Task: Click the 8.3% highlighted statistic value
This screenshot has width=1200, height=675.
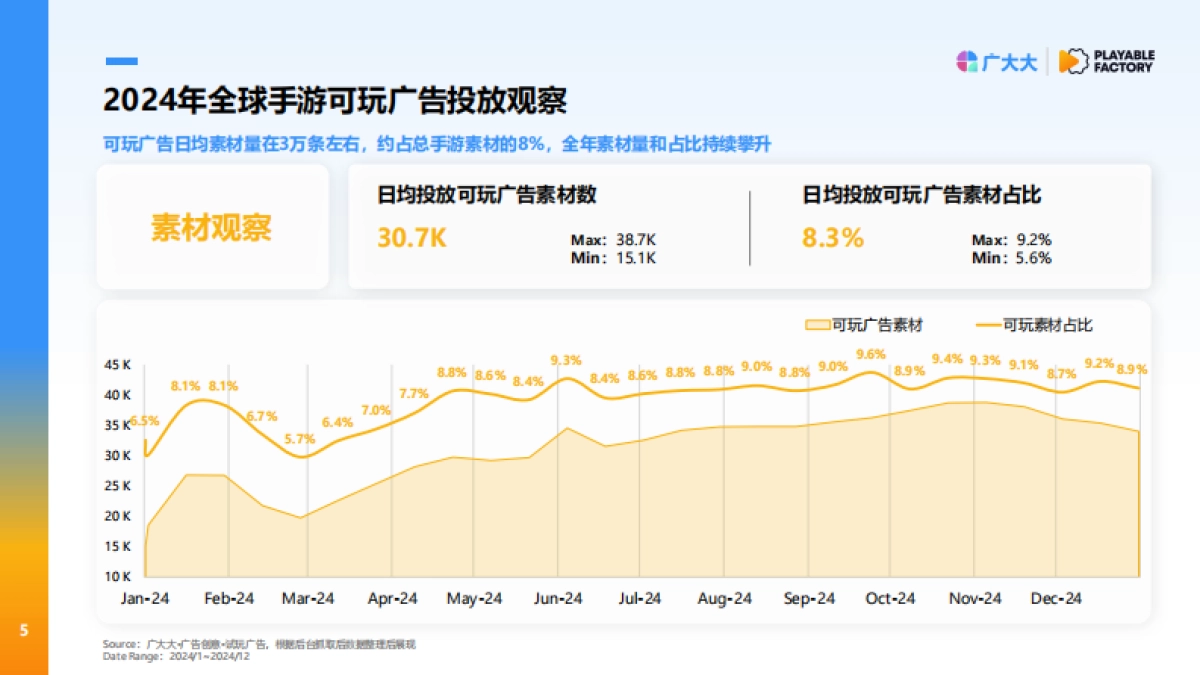Action: click(833, 238)
